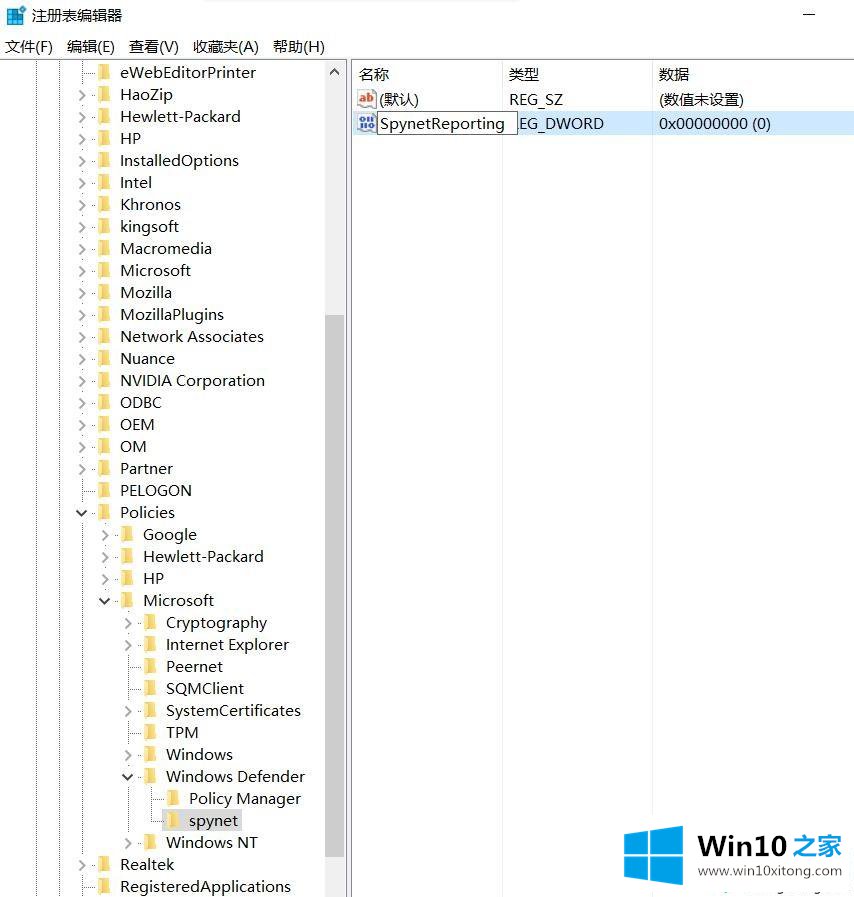The width and height of the screenshot is (854, 897).
Task: Click the folder icon beside Macromedia
Action: click(x=104, y=248)
